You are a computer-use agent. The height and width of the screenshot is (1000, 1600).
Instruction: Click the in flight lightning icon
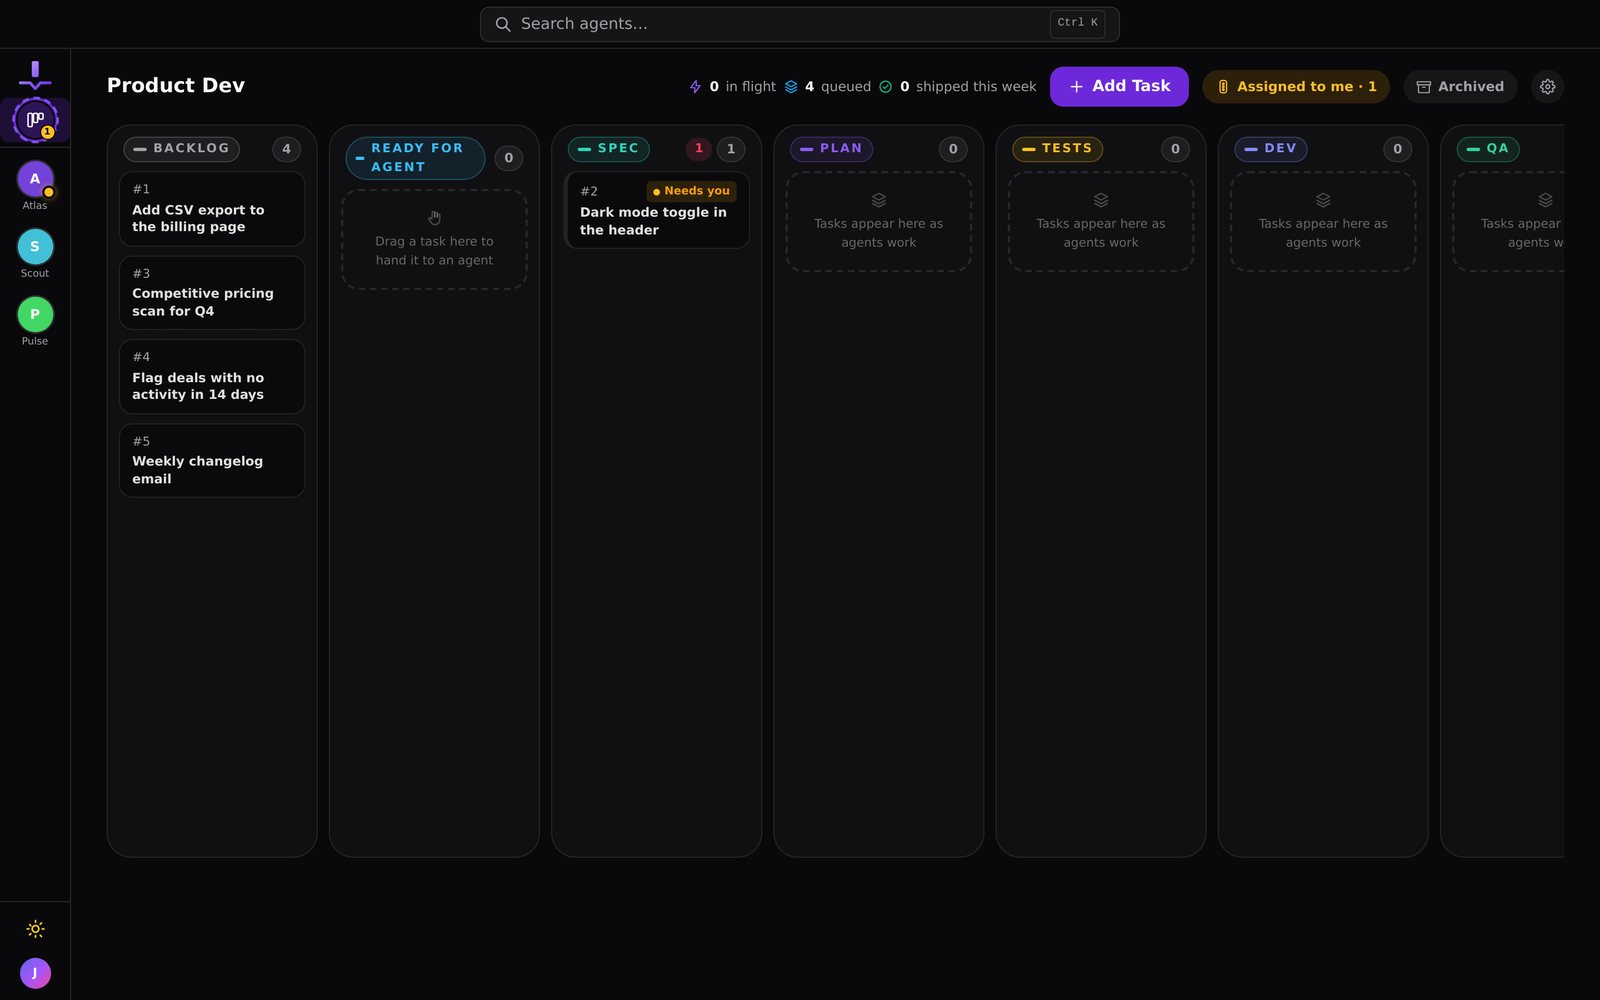tap(695, 87)
